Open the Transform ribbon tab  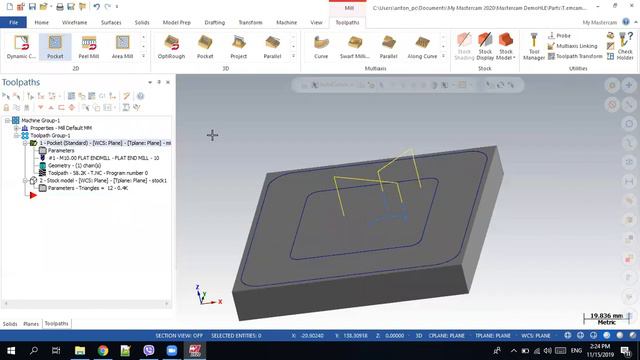250,22
